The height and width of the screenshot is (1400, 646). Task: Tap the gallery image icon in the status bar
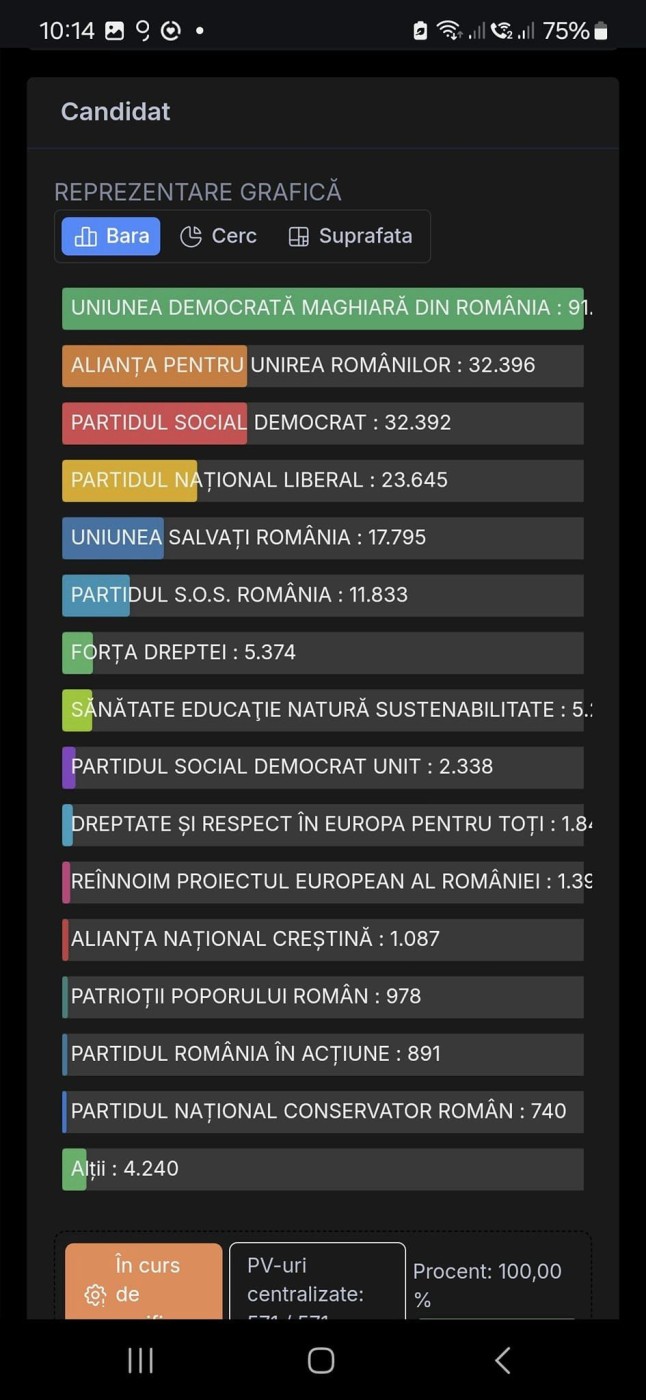(x=115, y=31)
